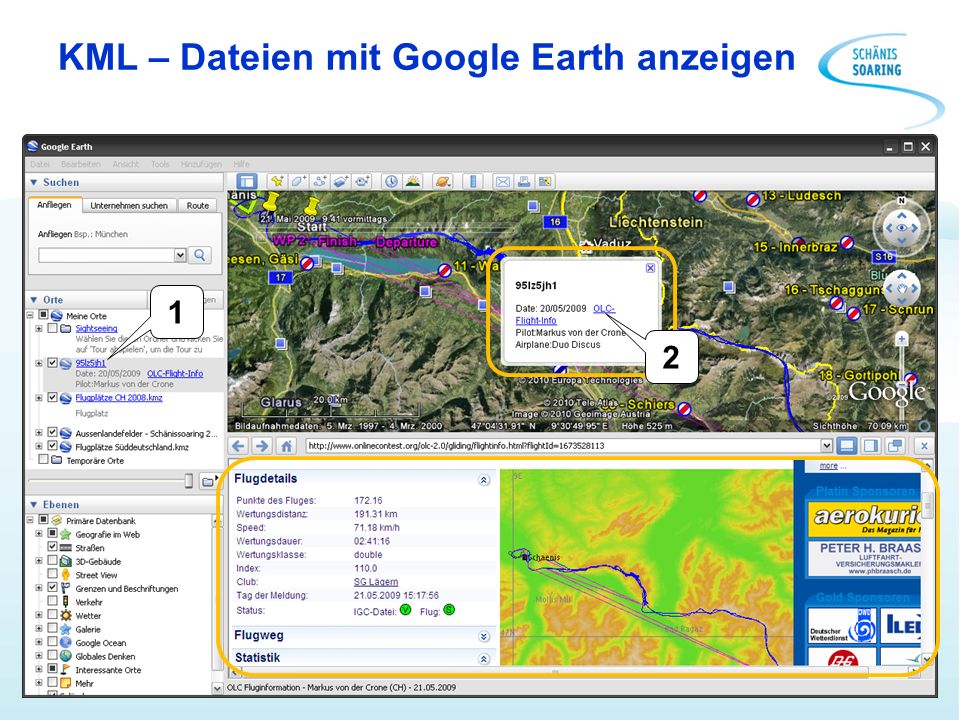The width and height of the screenshot is (960, 720).
Task: Collapse the Suchen panel
Action: (34, 182)
